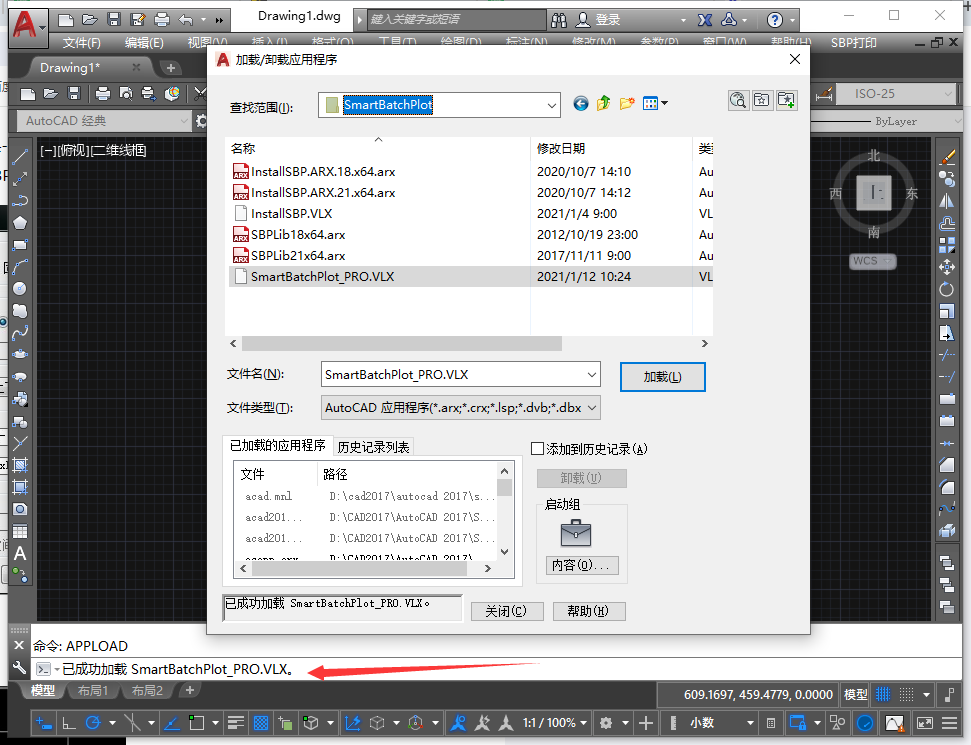Click the New drawing icon in quick access toolbar
Screen dimensions: 971x745
(x=66, y=20)
